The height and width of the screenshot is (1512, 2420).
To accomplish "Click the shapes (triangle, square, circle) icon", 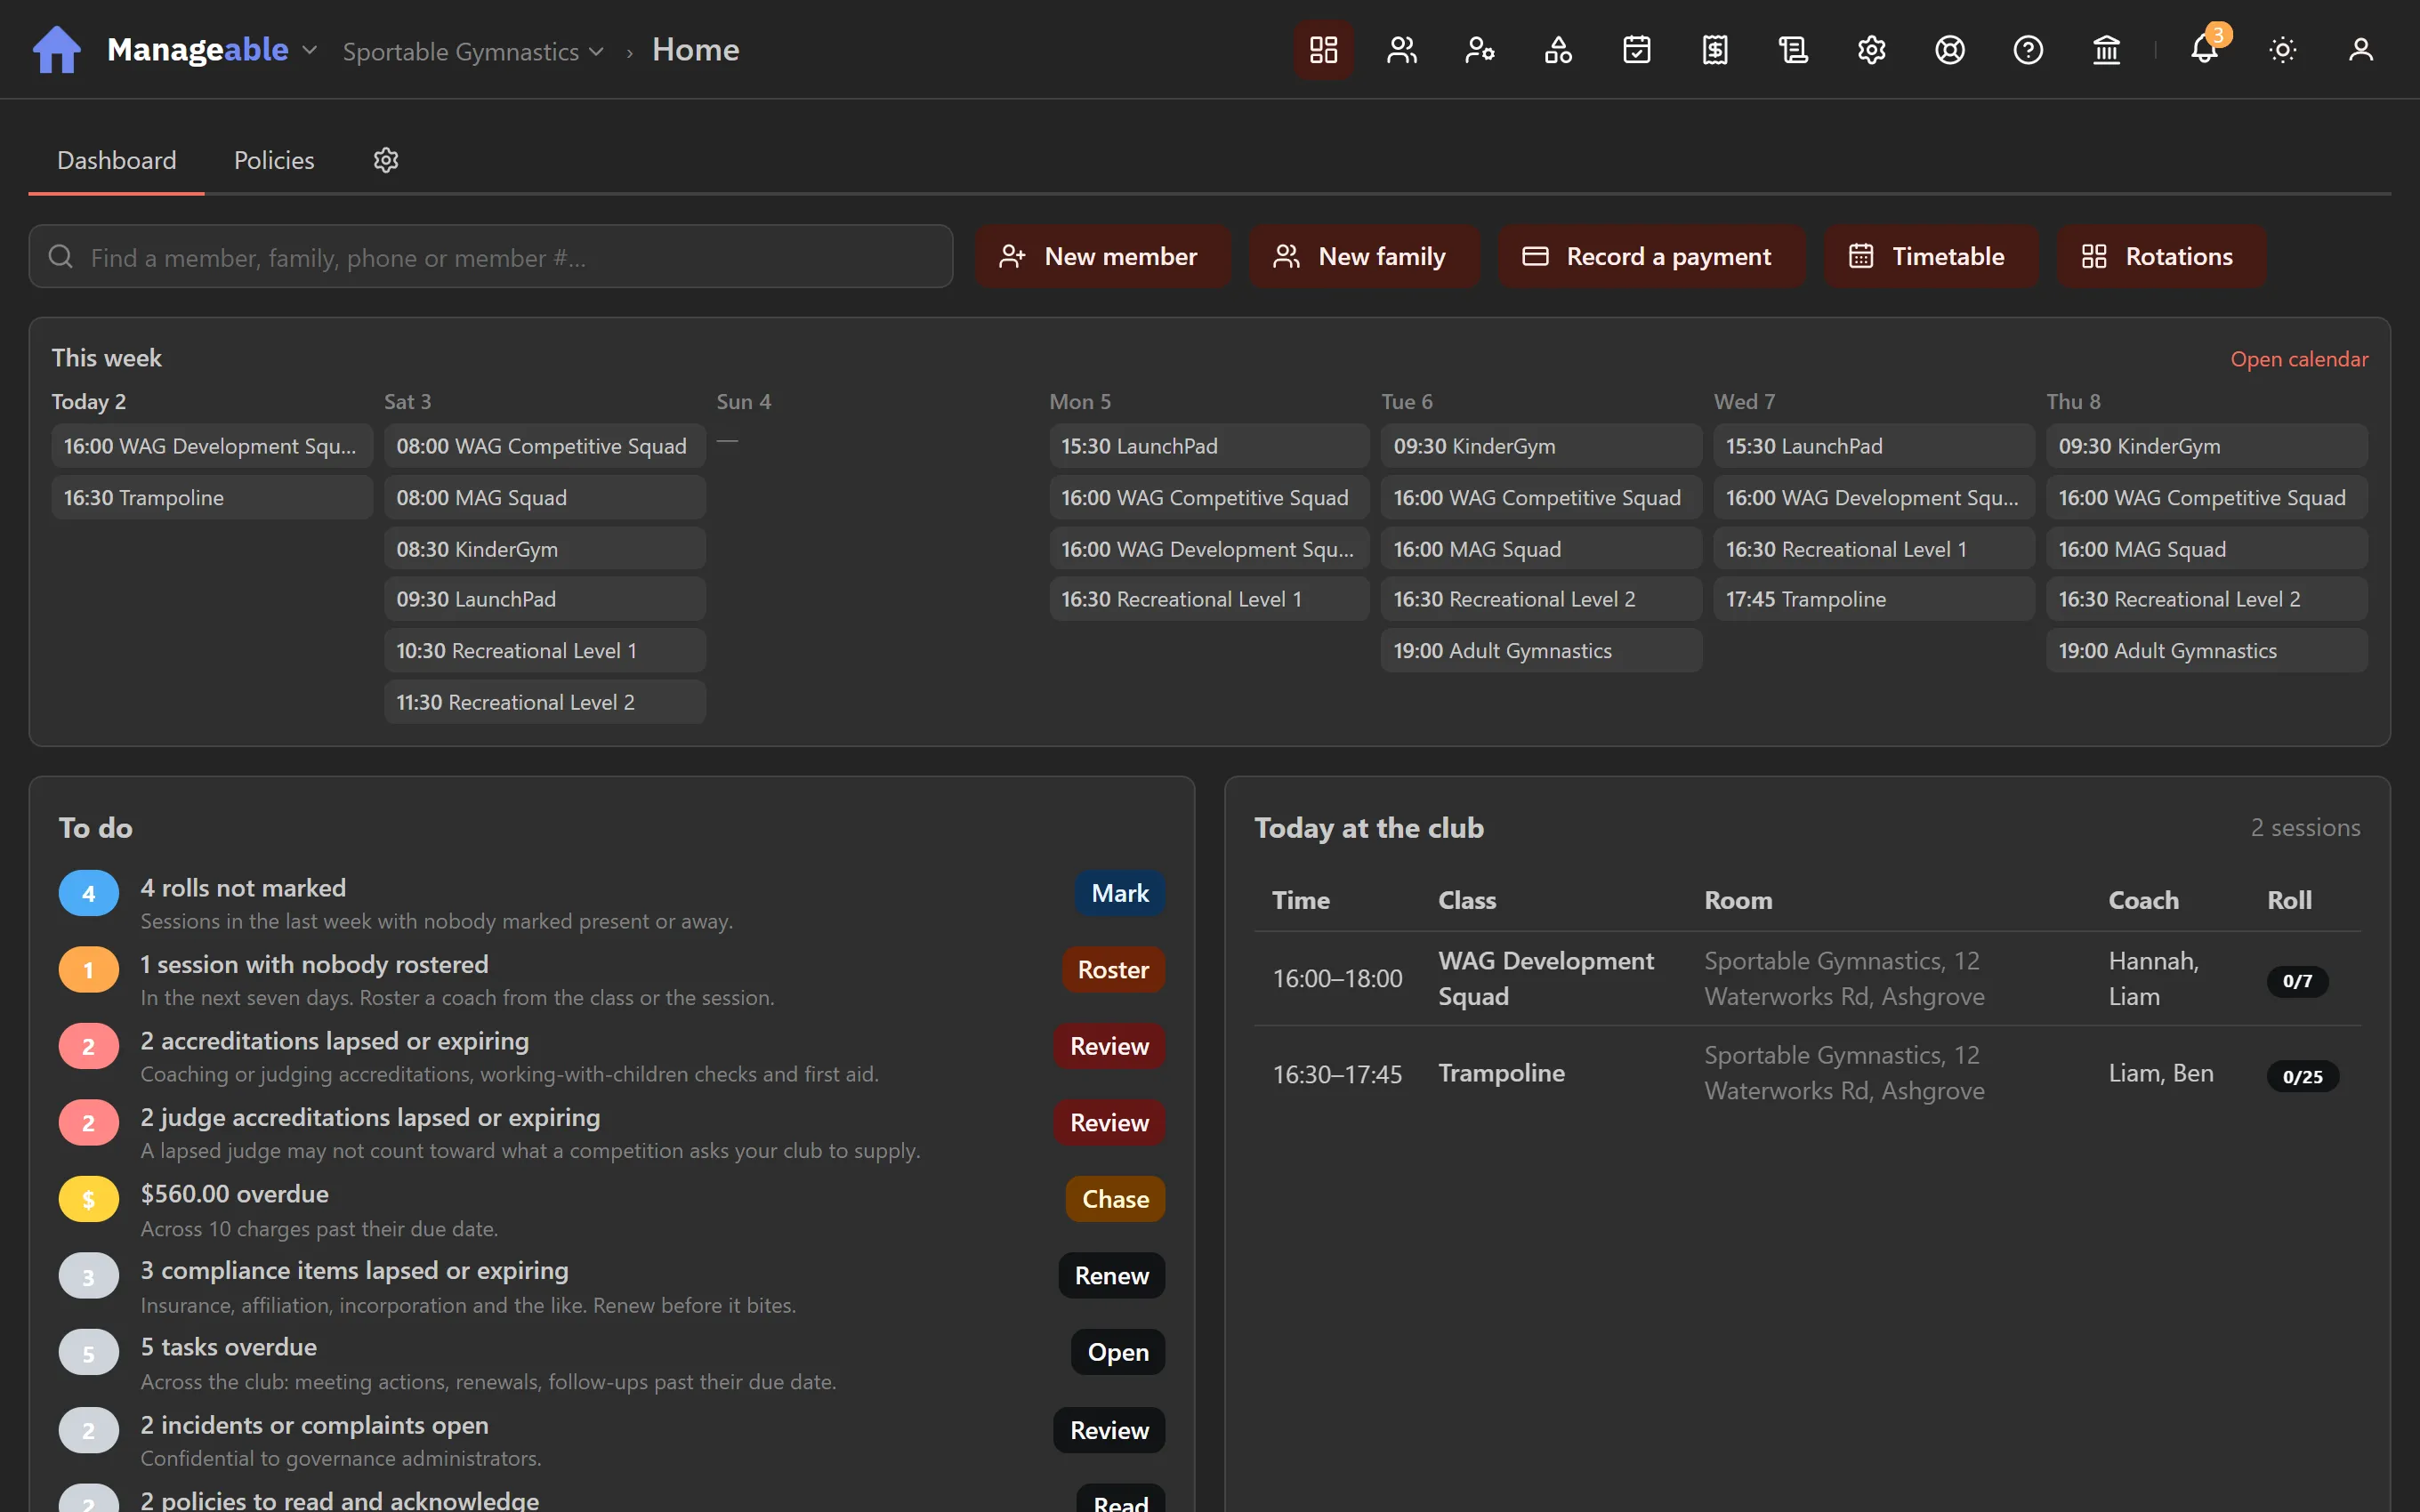I will tap(1558, 50).
